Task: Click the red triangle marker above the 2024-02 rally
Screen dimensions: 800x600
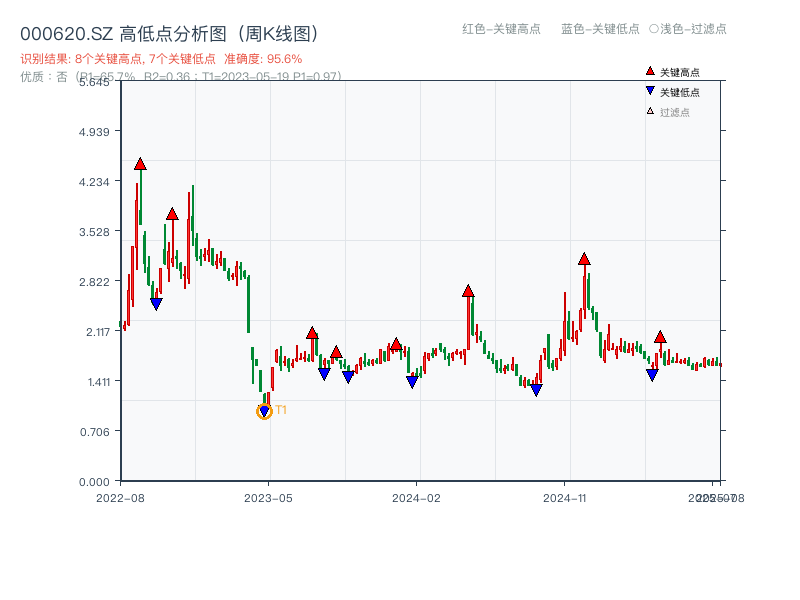Action: pos(466,291)
